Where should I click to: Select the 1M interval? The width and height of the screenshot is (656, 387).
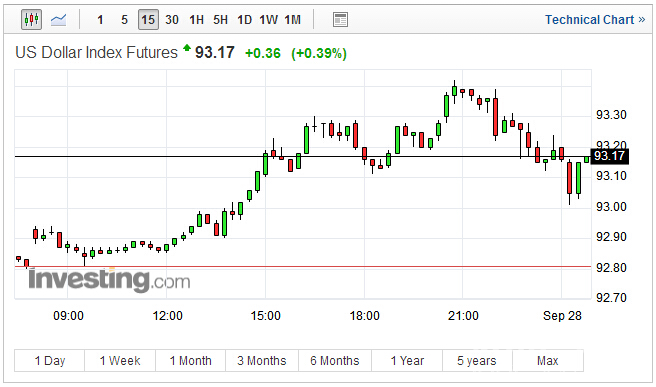(x=292, y=20)
